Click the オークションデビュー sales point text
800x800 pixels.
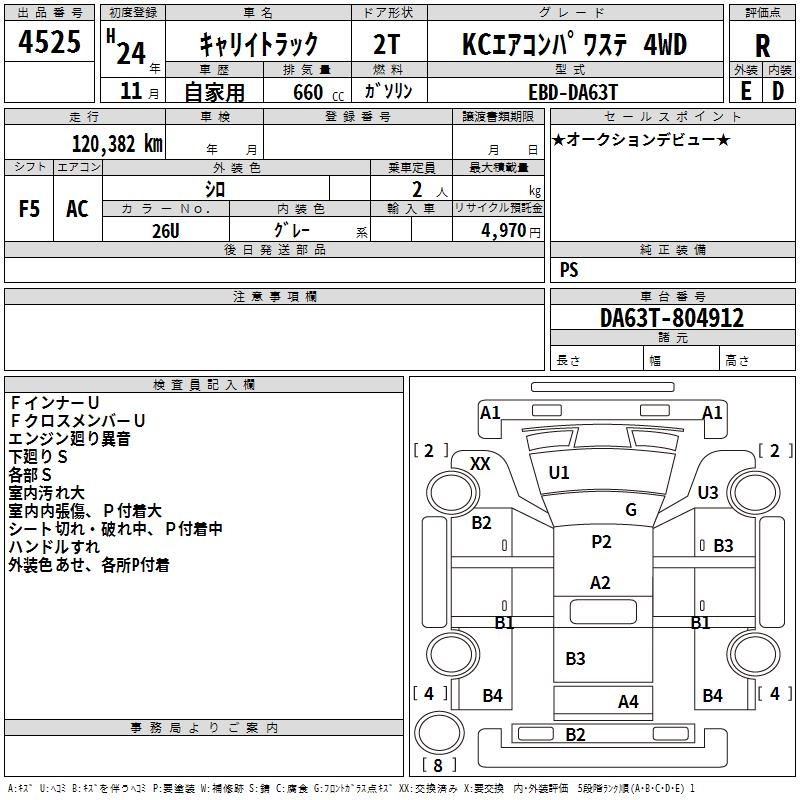[640, 139]
